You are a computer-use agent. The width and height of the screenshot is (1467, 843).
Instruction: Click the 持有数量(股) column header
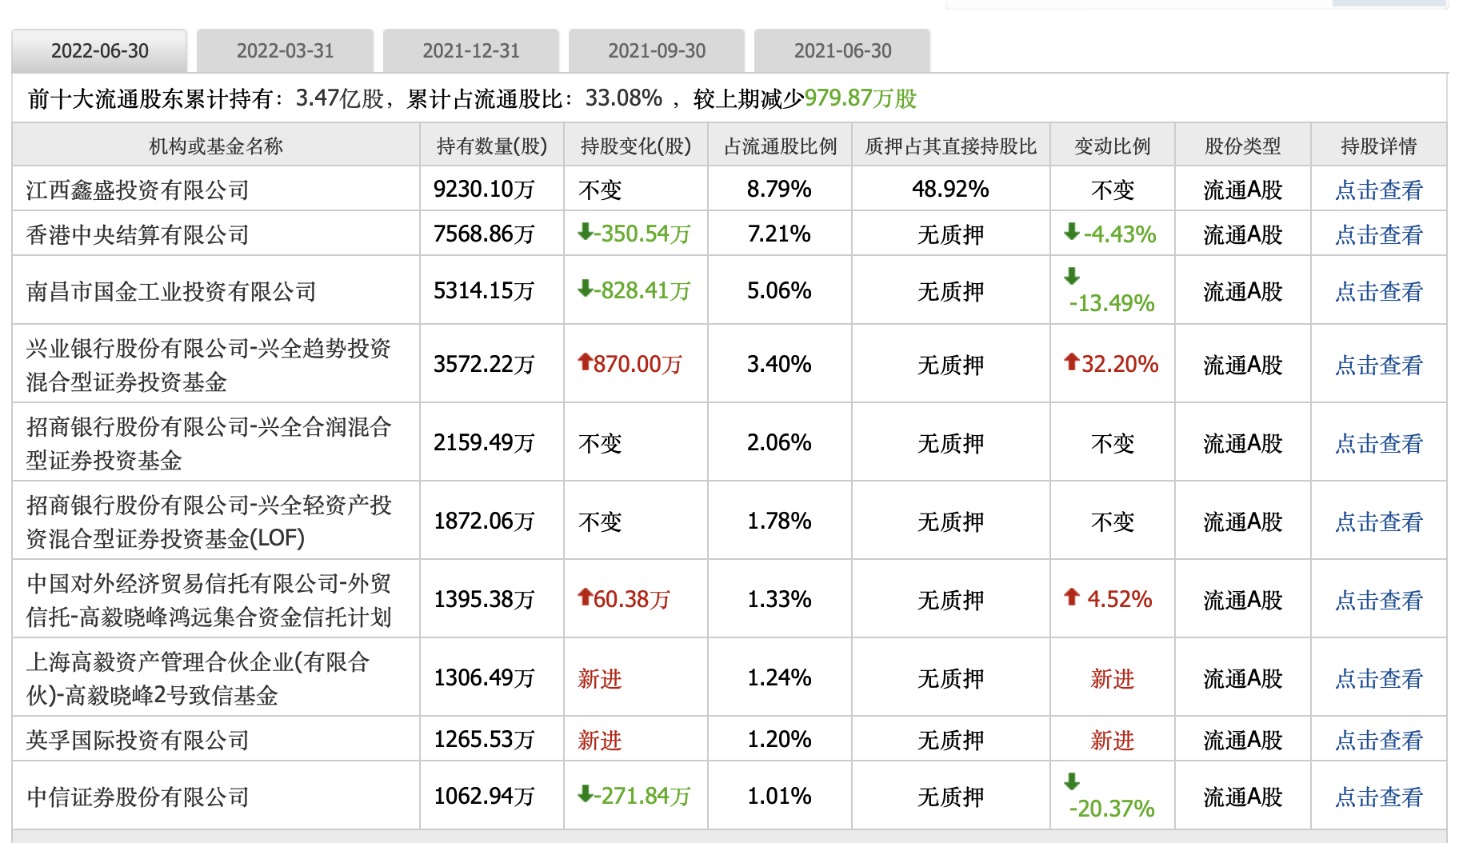[492, 146]
